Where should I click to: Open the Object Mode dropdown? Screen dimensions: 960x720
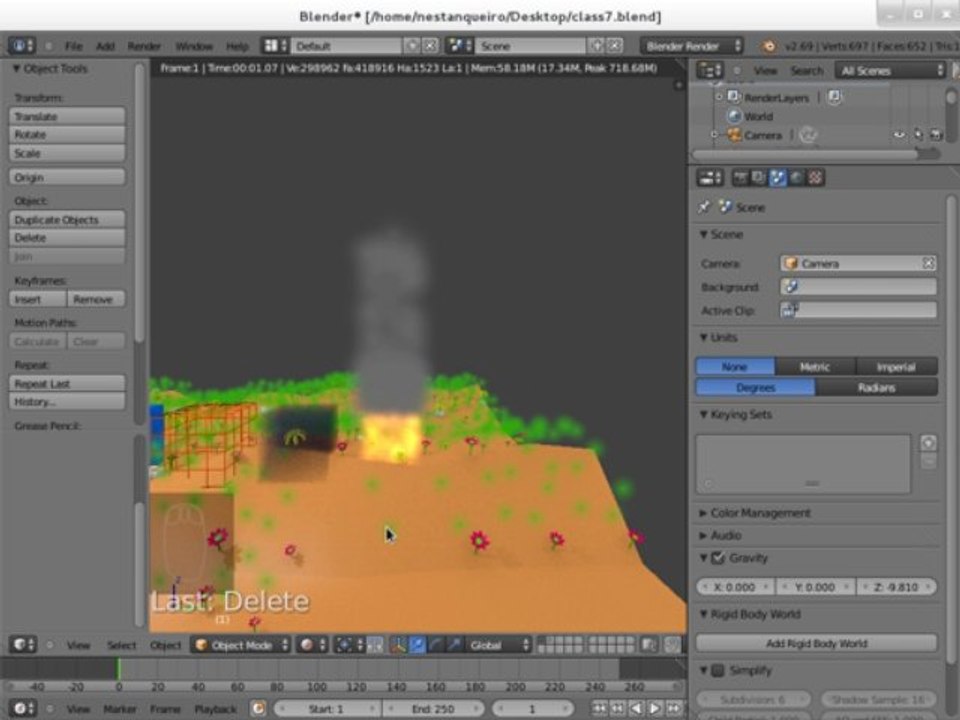pyautogui.click(x=241, y=645)
